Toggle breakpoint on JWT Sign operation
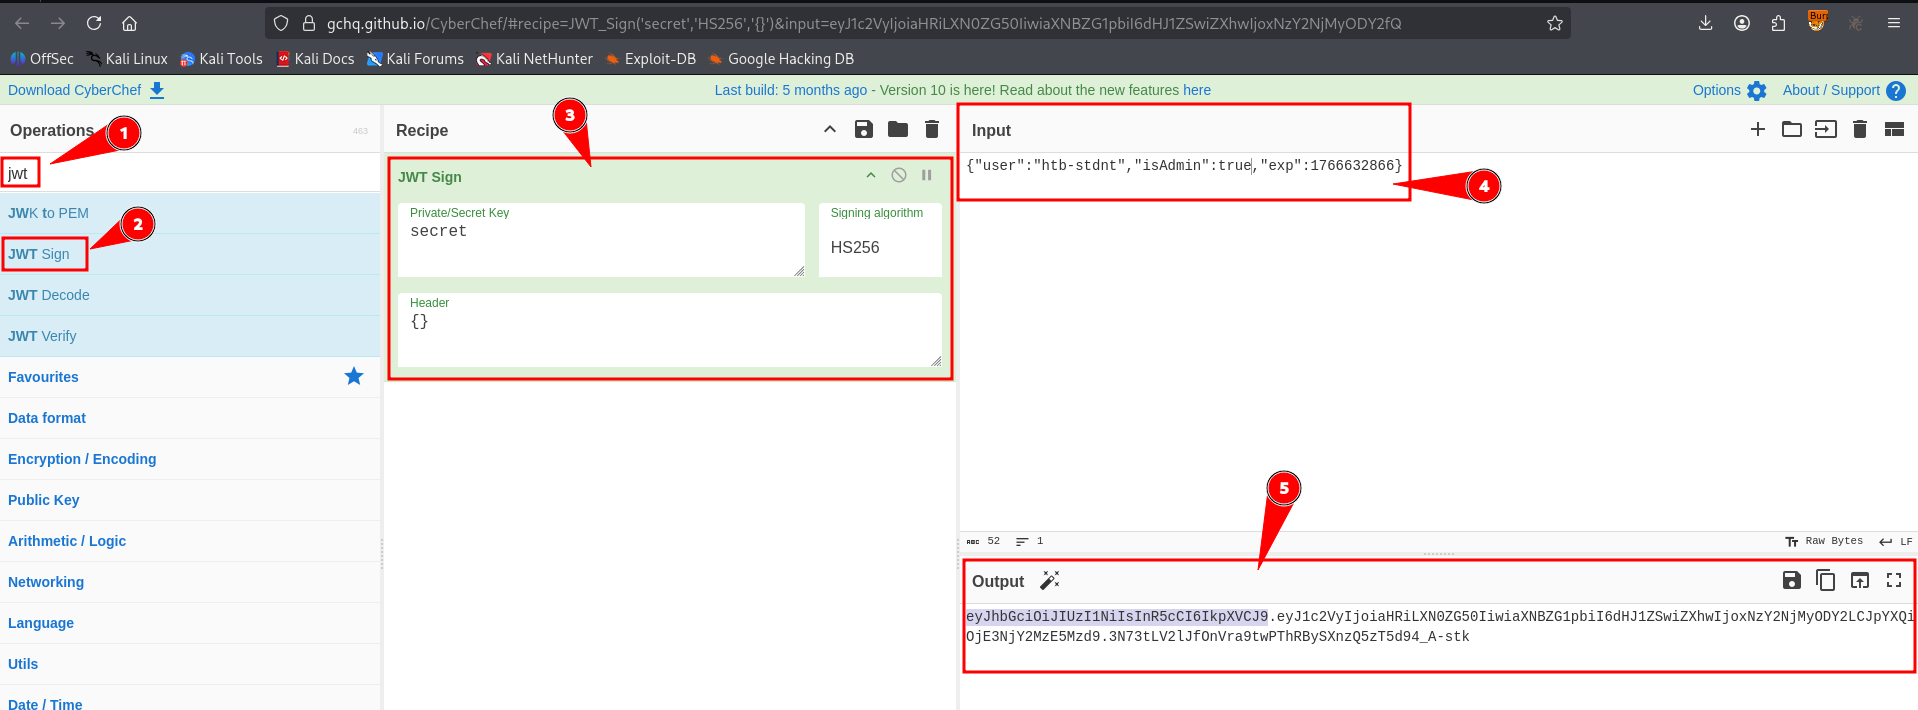This screenshot has height=710, width=1918. click(927, 175)
